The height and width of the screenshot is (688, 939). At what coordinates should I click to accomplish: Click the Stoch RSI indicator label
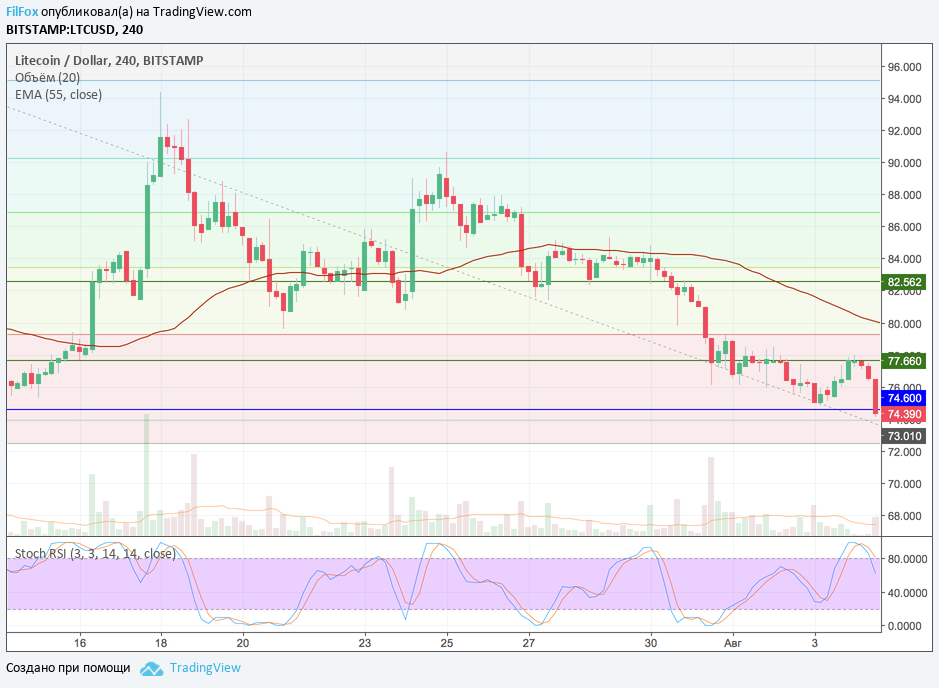point(95,553)
